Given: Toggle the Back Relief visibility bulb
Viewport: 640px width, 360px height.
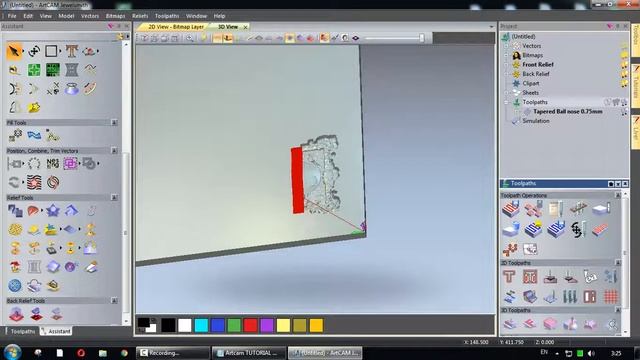Looking at the screenshot, I should tap(624, 74).
